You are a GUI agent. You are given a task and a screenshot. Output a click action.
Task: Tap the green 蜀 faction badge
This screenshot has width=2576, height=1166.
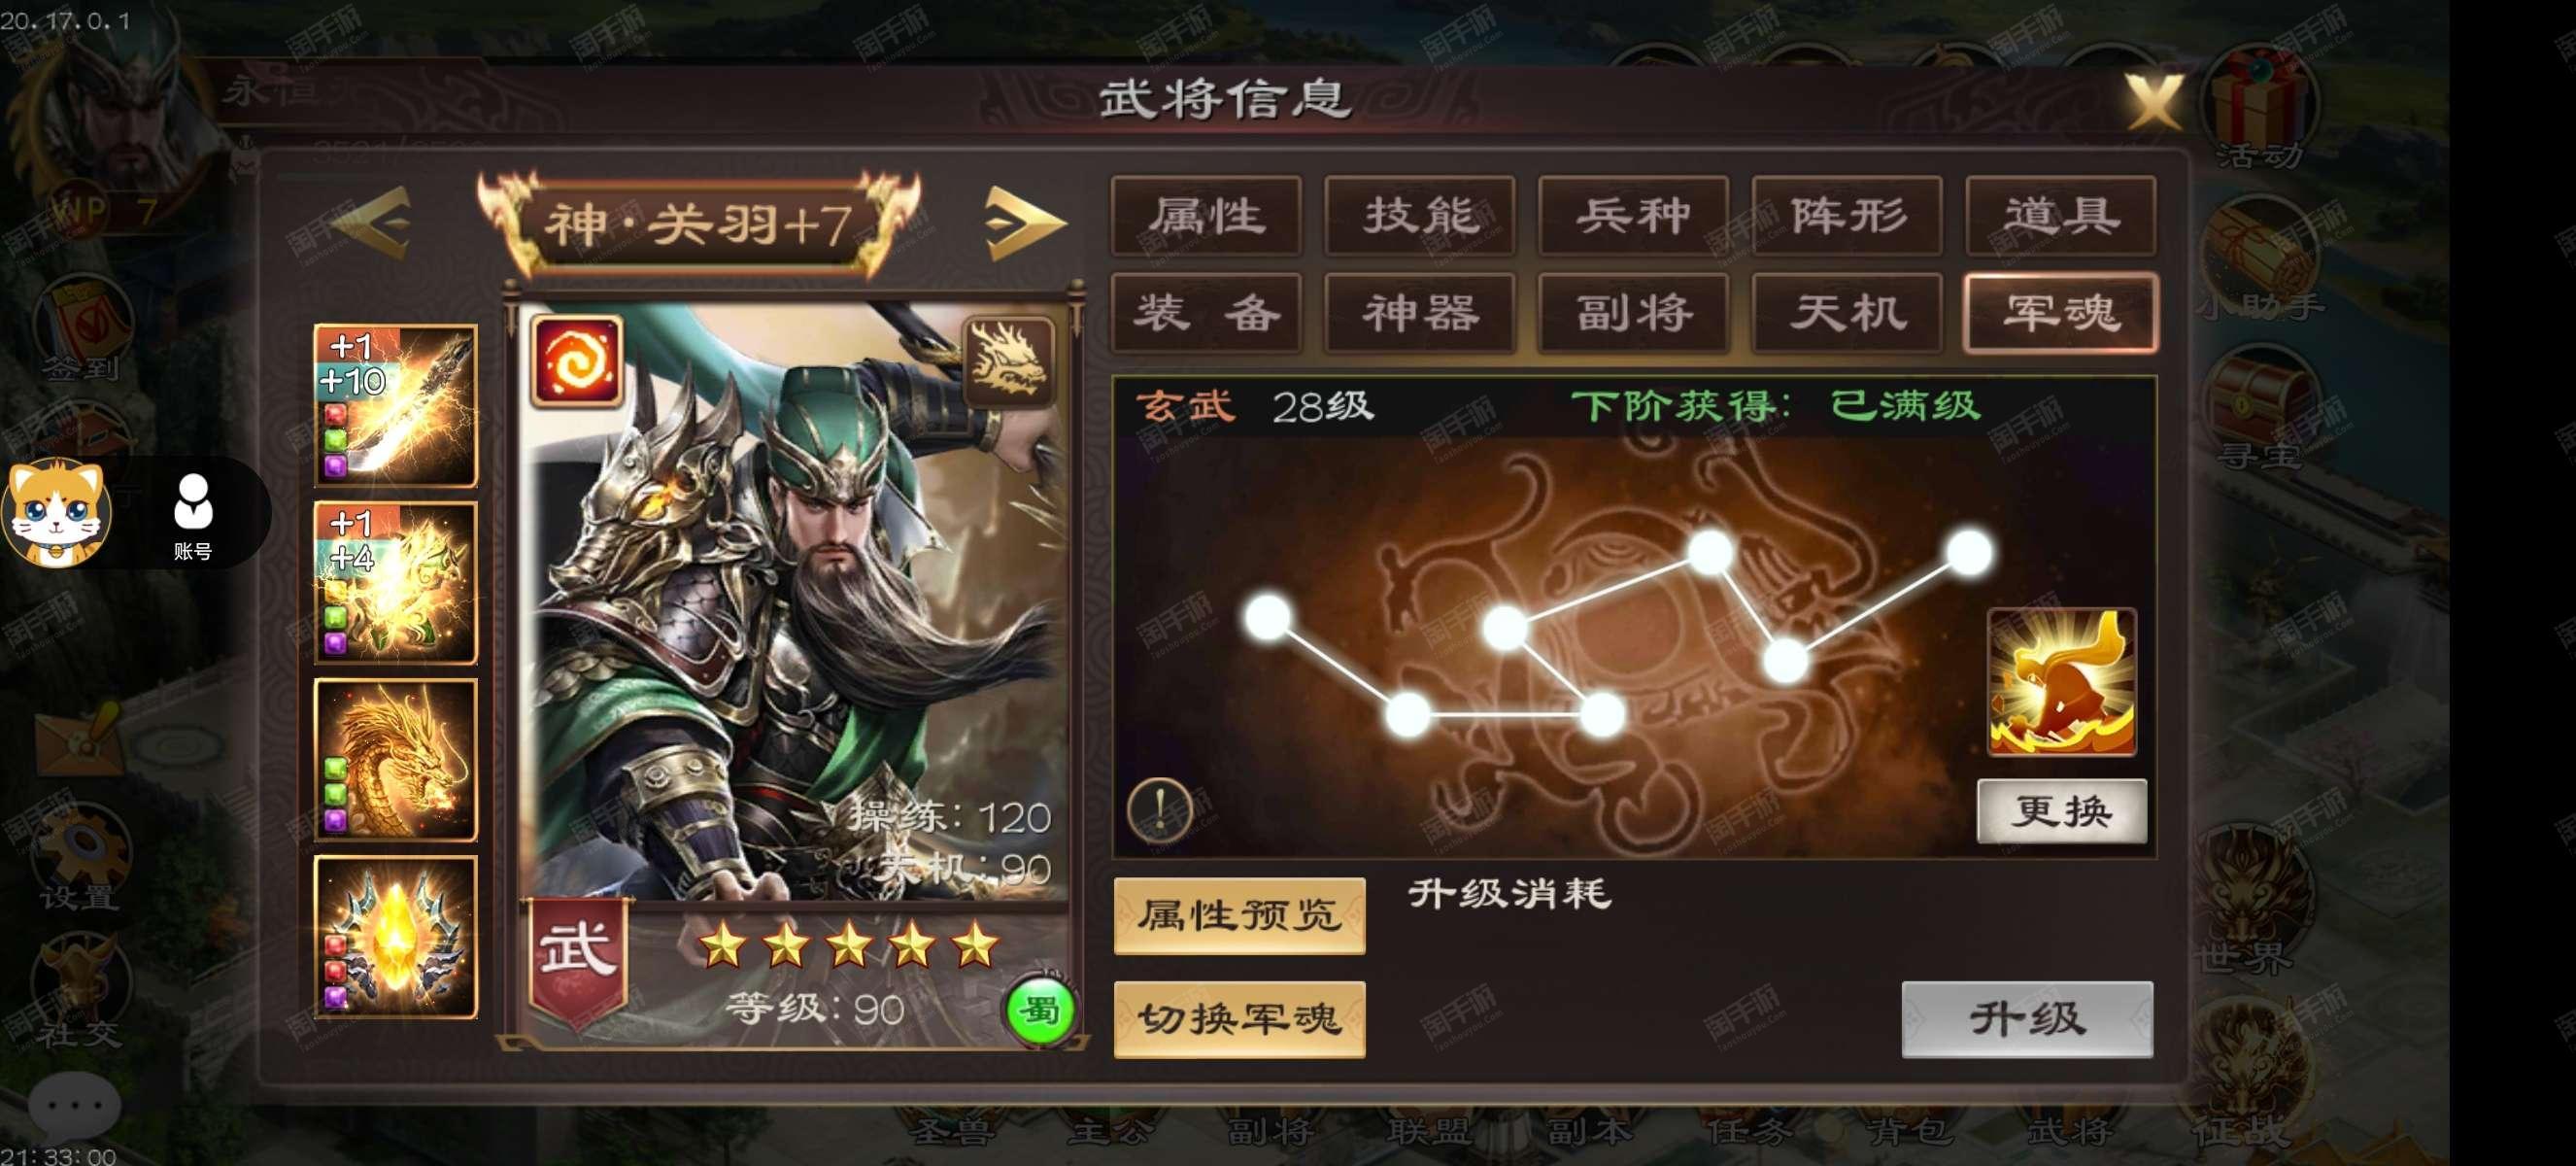click(x=1040, y=1012)
